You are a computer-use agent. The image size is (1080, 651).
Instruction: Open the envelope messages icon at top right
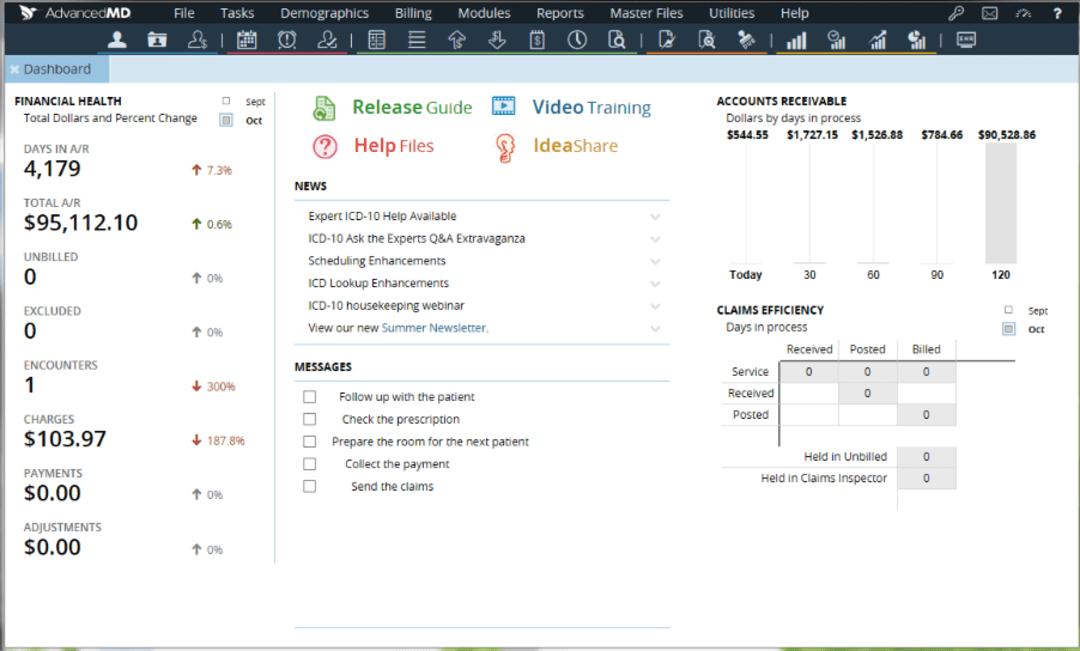click(990, 13)
